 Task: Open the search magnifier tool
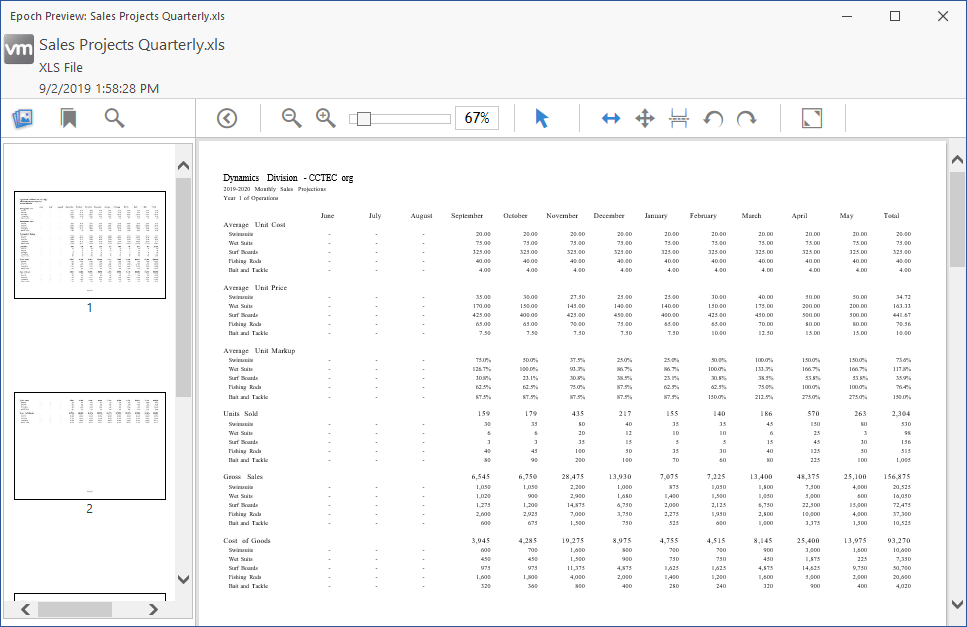coord(115,119)
